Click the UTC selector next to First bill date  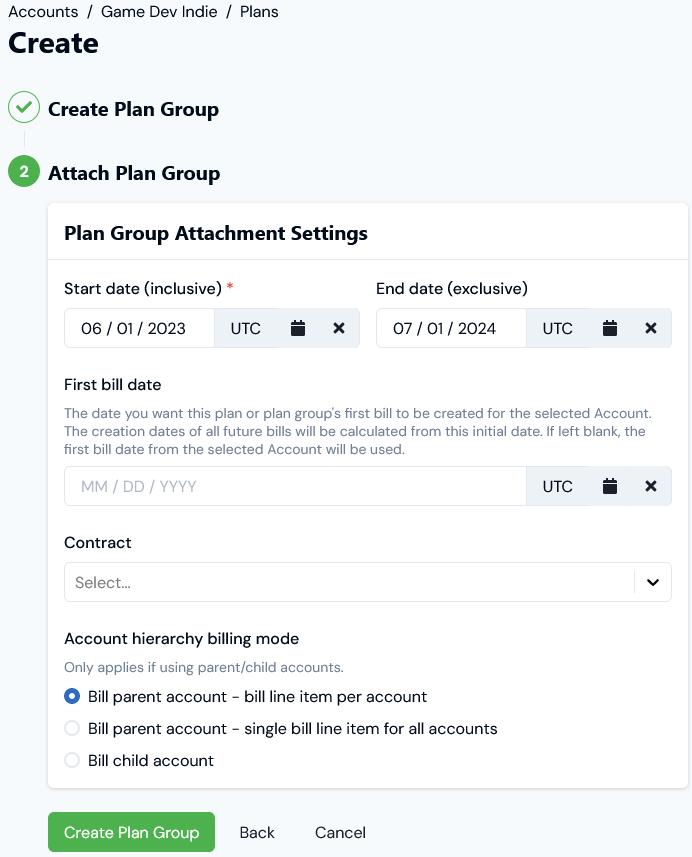point(557,486)
